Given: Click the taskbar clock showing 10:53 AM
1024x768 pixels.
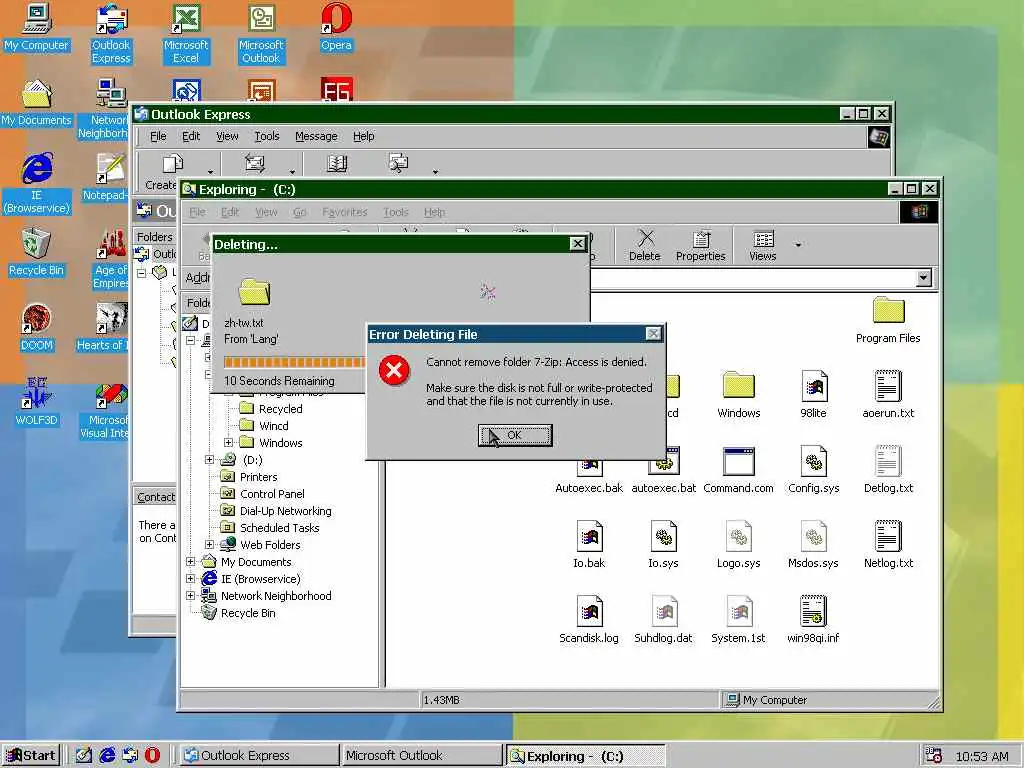Looking at the screenshot, I should pyautogui.click(x=982, y=756).
